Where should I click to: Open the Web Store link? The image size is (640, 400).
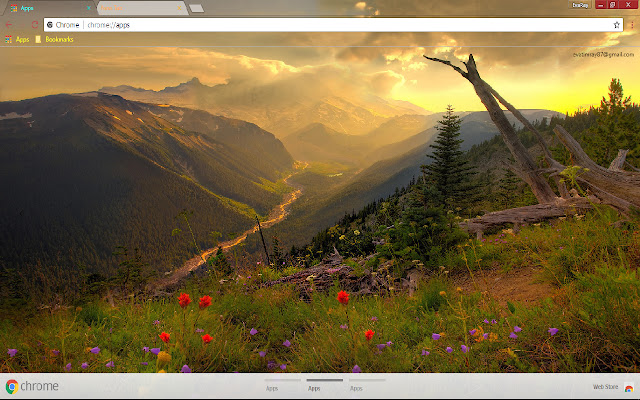coord(605,387)
